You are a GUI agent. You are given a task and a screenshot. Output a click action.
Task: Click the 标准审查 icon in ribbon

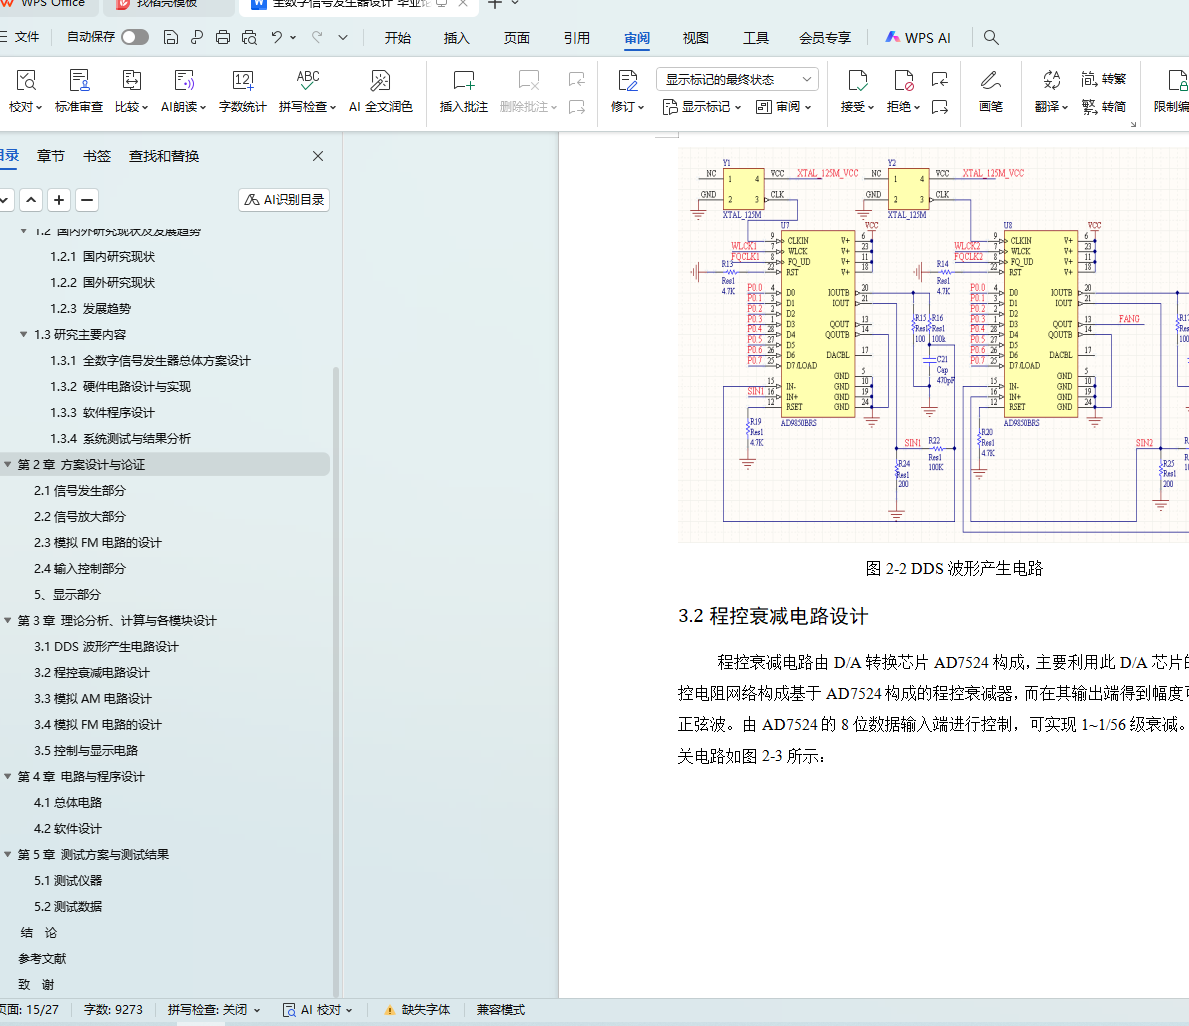pyautogui.click(x=79, y=81)
